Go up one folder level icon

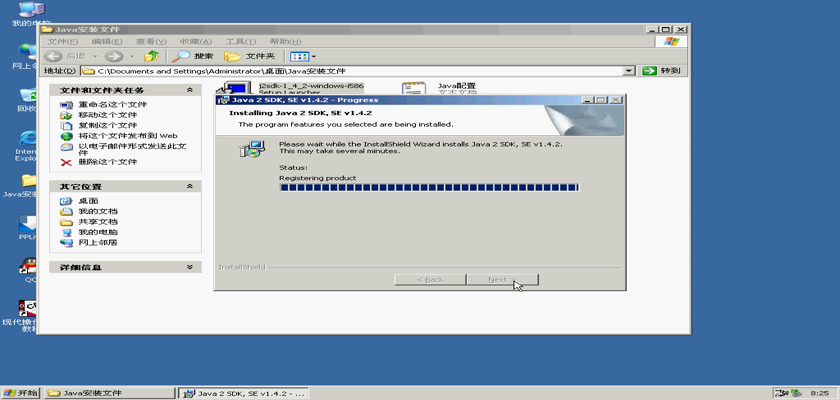coord(152,56)
